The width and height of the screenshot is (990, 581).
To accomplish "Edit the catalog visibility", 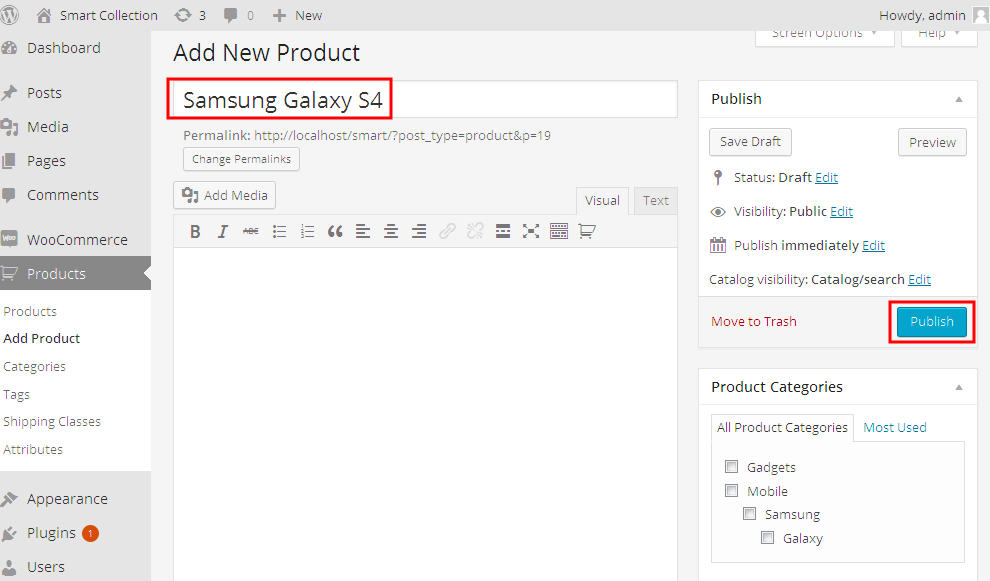I will [919, 280].
